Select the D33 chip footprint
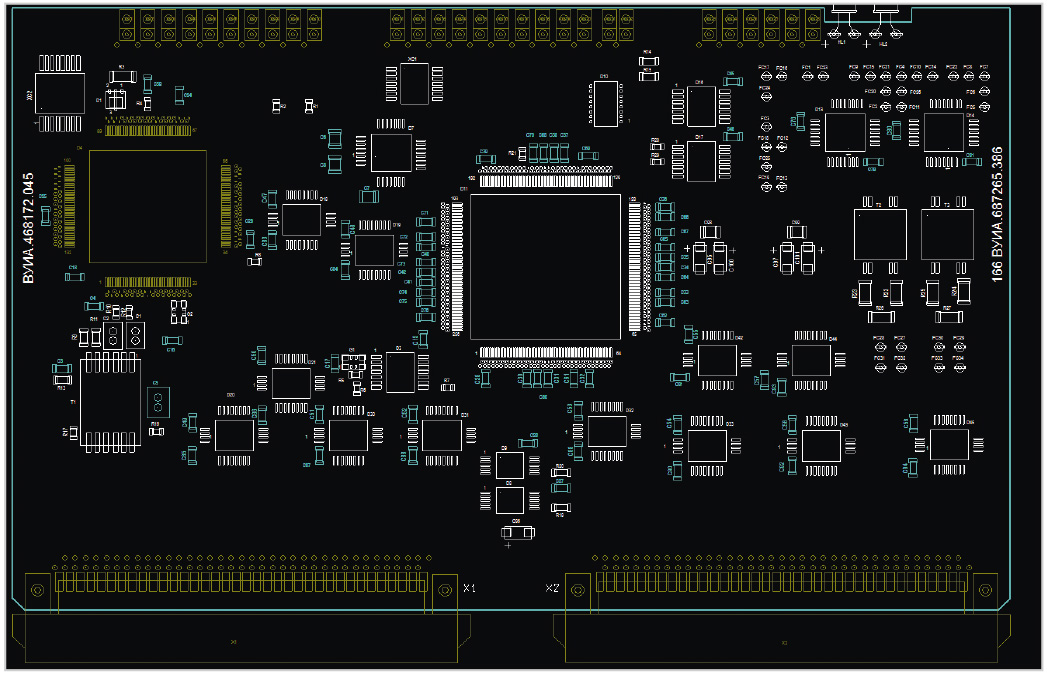Viewport: 1047px width, 673px height. pyautogui.click(x=707, y=445)
